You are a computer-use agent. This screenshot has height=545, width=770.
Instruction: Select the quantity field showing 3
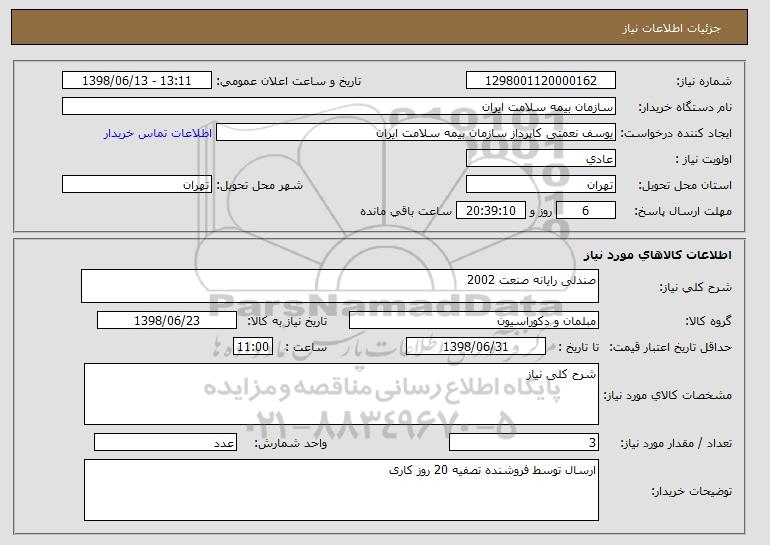pos(524,442)
